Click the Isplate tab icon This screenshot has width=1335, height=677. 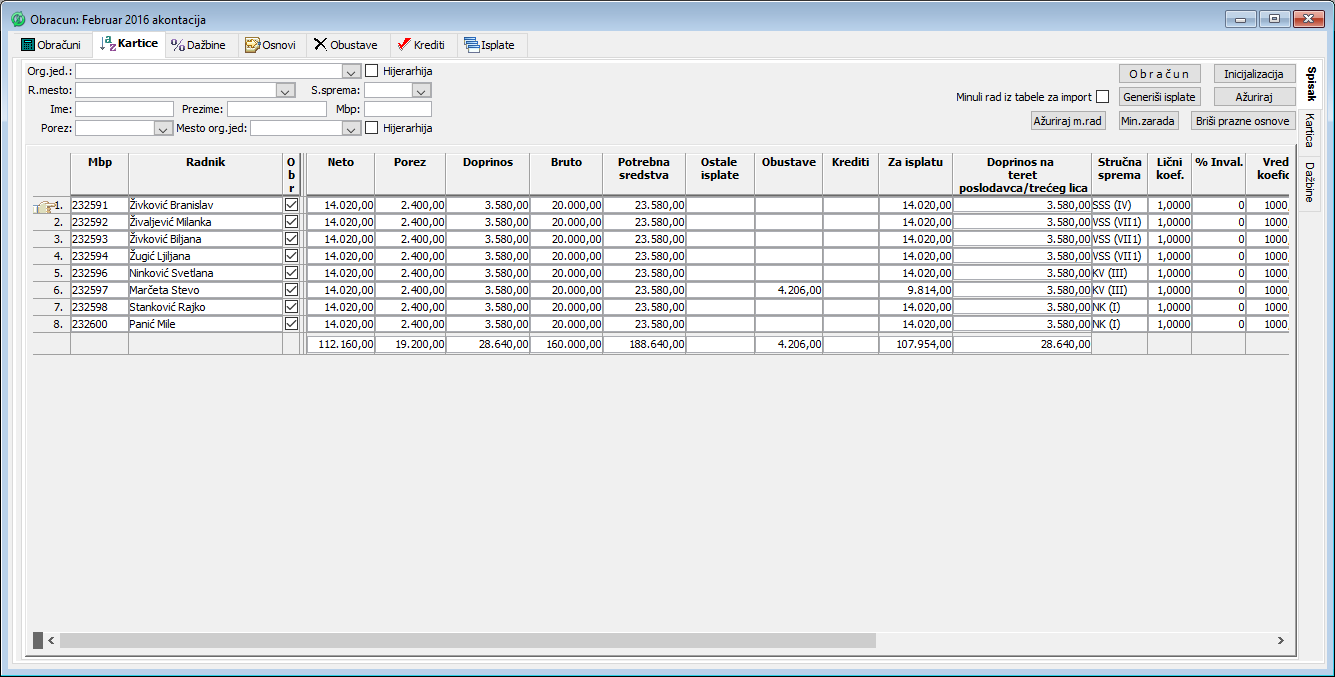coord(471,45)
